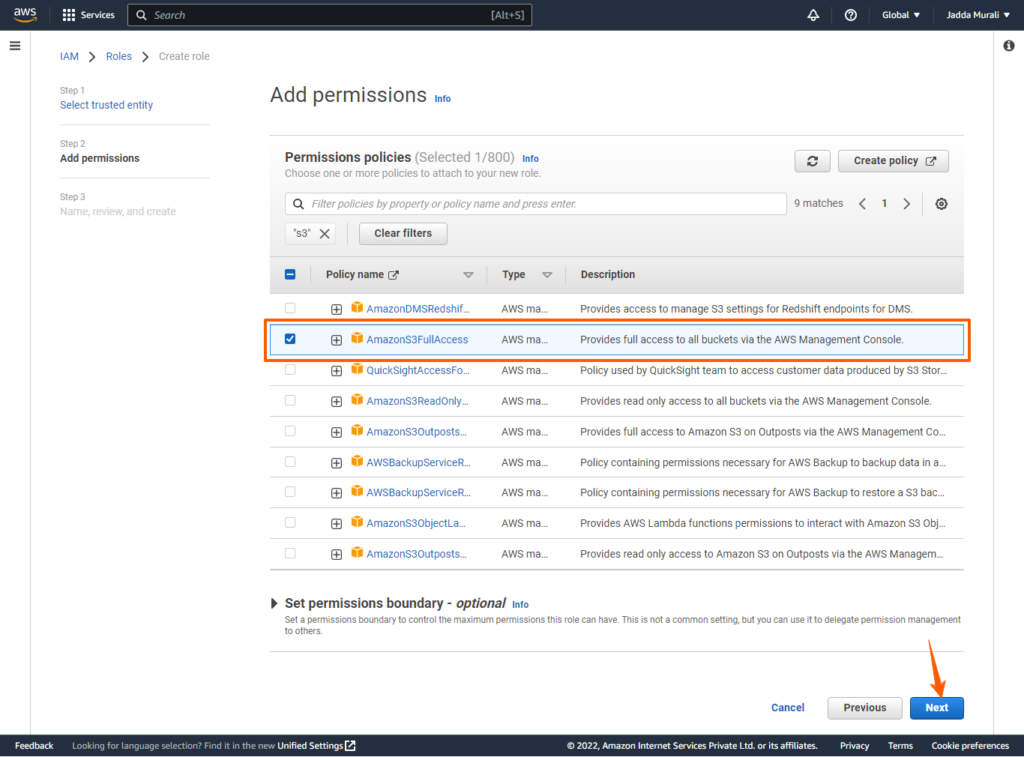Open Info link beside Add permissions
This screenshot has height=757, width=1024.
tap(443, 99)
